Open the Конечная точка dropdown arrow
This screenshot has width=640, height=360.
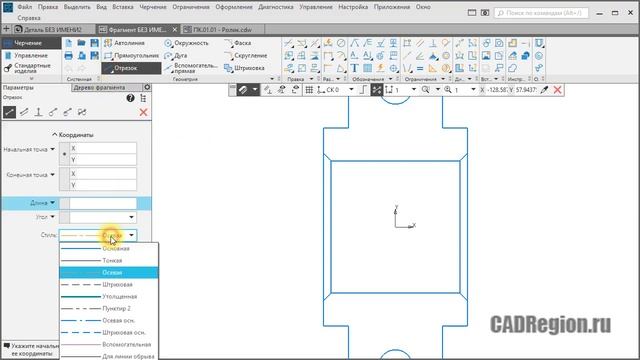52,175
